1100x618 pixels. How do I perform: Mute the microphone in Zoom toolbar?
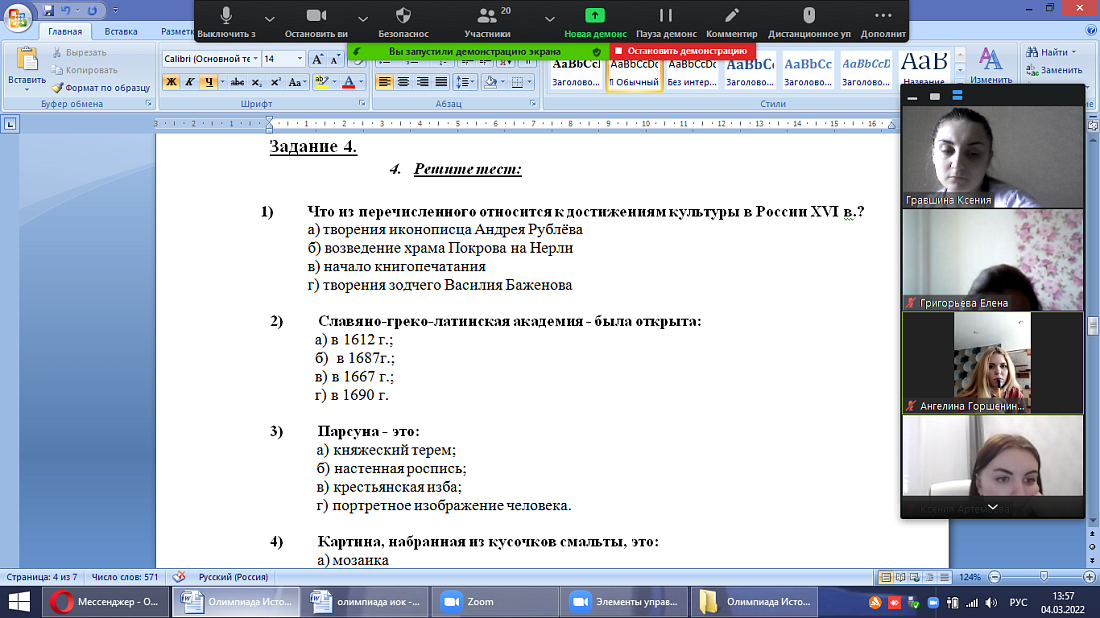coord(226,17)
